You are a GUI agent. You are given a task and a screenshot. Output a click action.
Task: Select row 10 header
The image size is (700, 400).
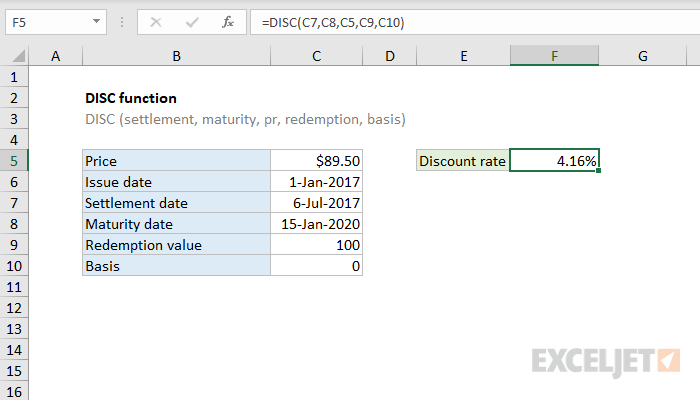(14, 266)
